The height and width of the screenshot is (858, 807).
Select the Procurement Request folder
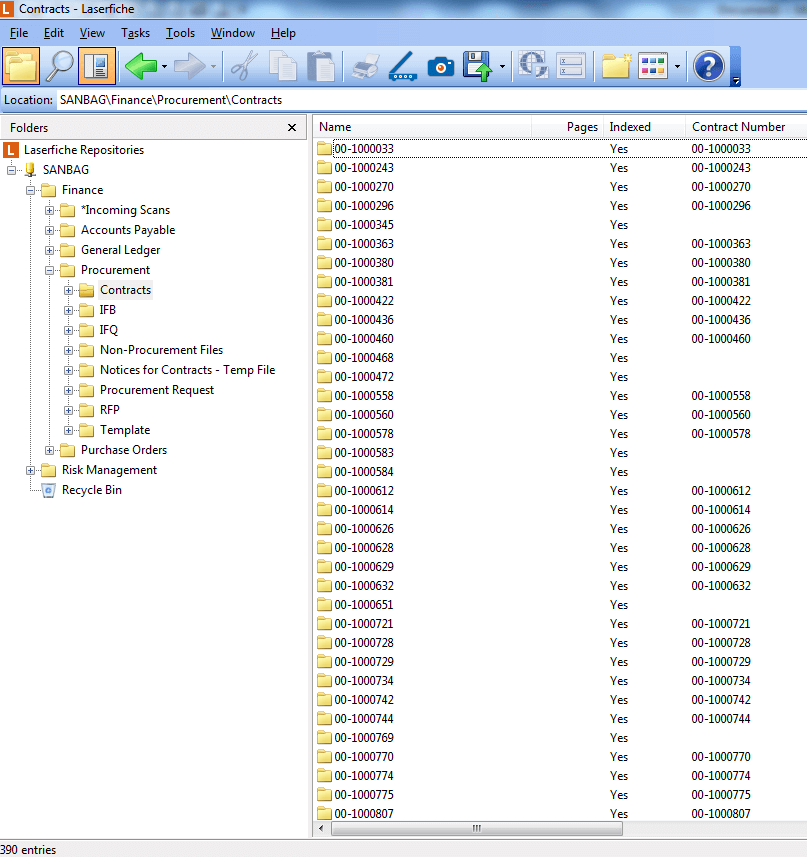pos(157,390)
